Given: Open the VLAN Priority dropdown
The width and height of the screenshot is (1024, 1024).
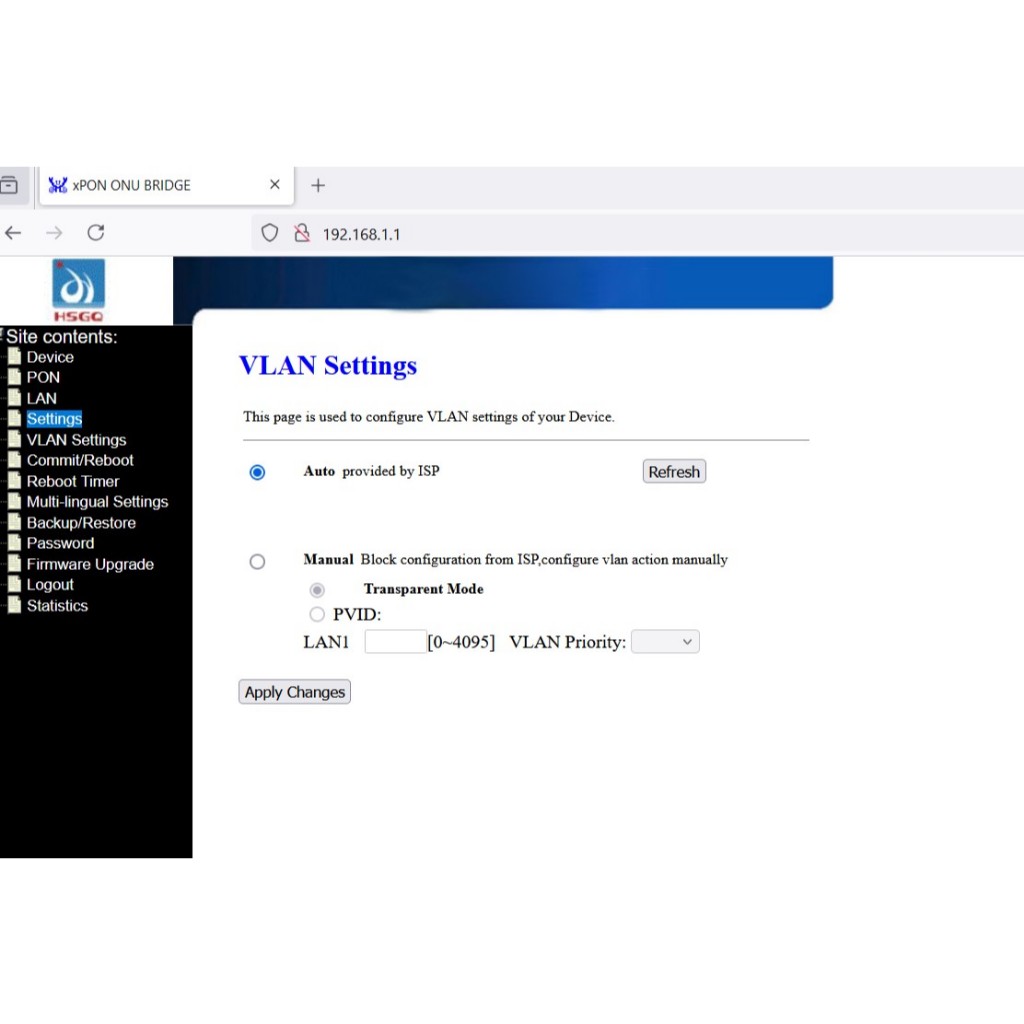Looking at the screenshot, I should click(x=665, y=642).
